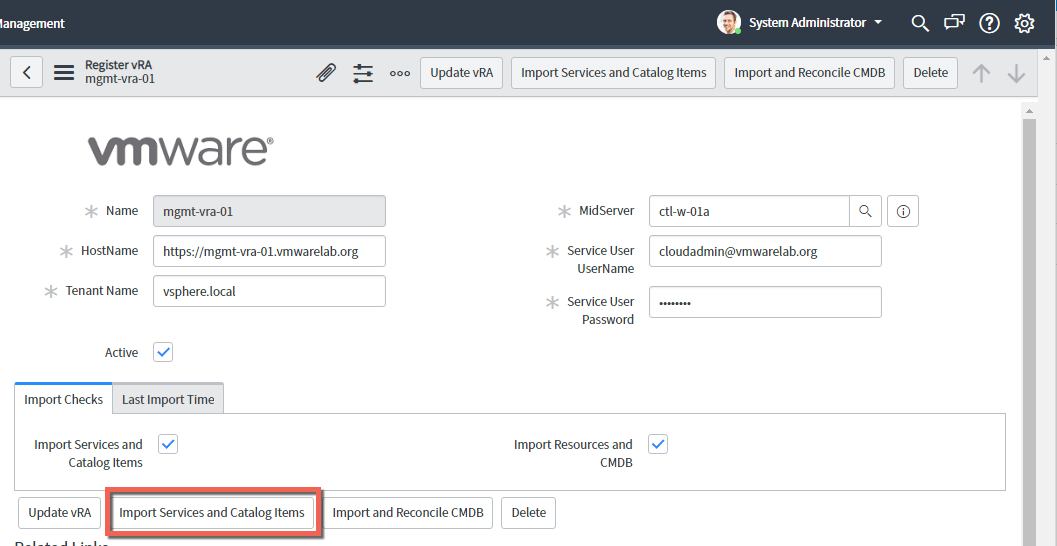Open global search magnifier icon

pos(920,23)
